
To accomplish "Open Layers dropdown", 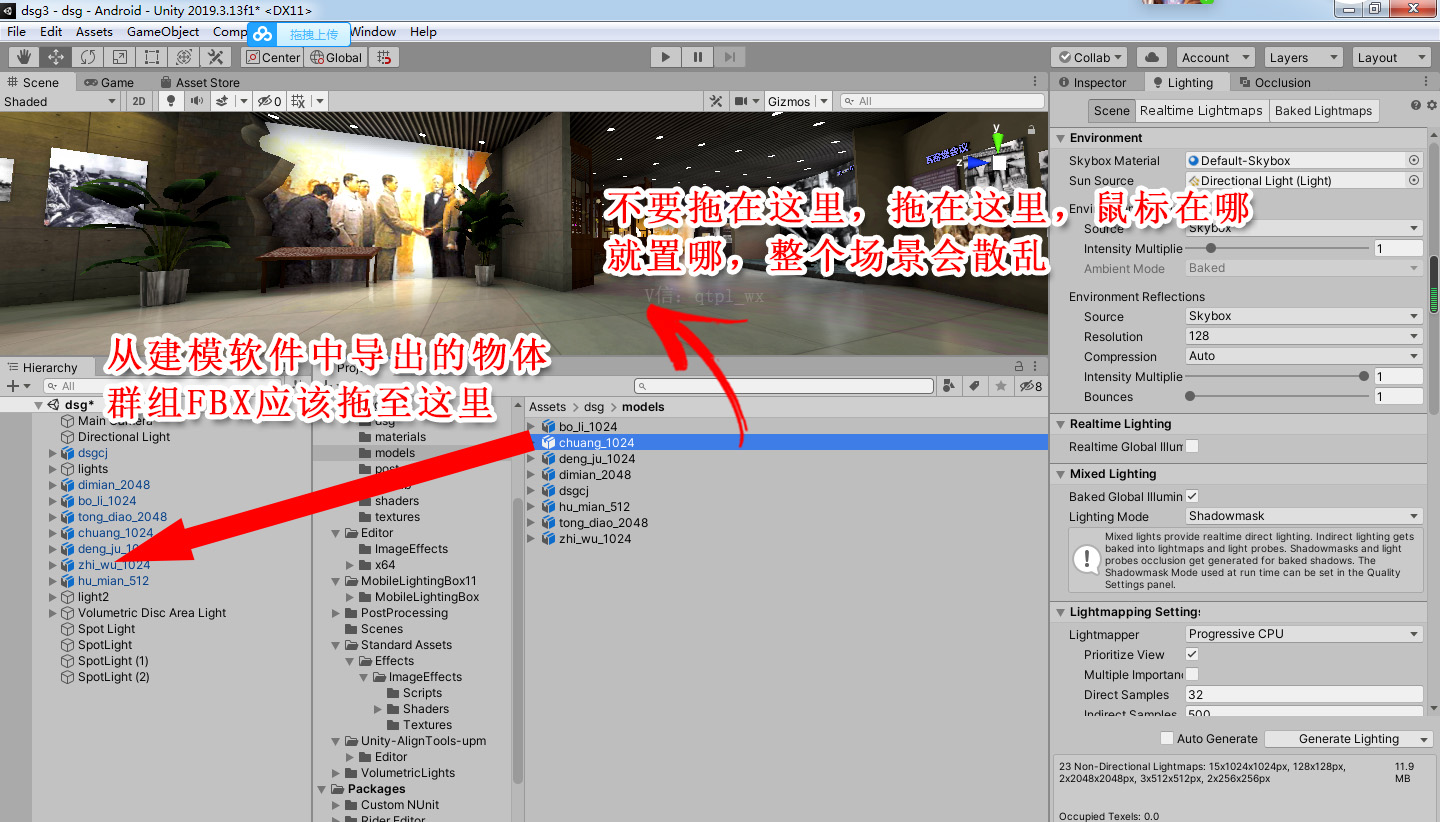I will [1303, 57].
